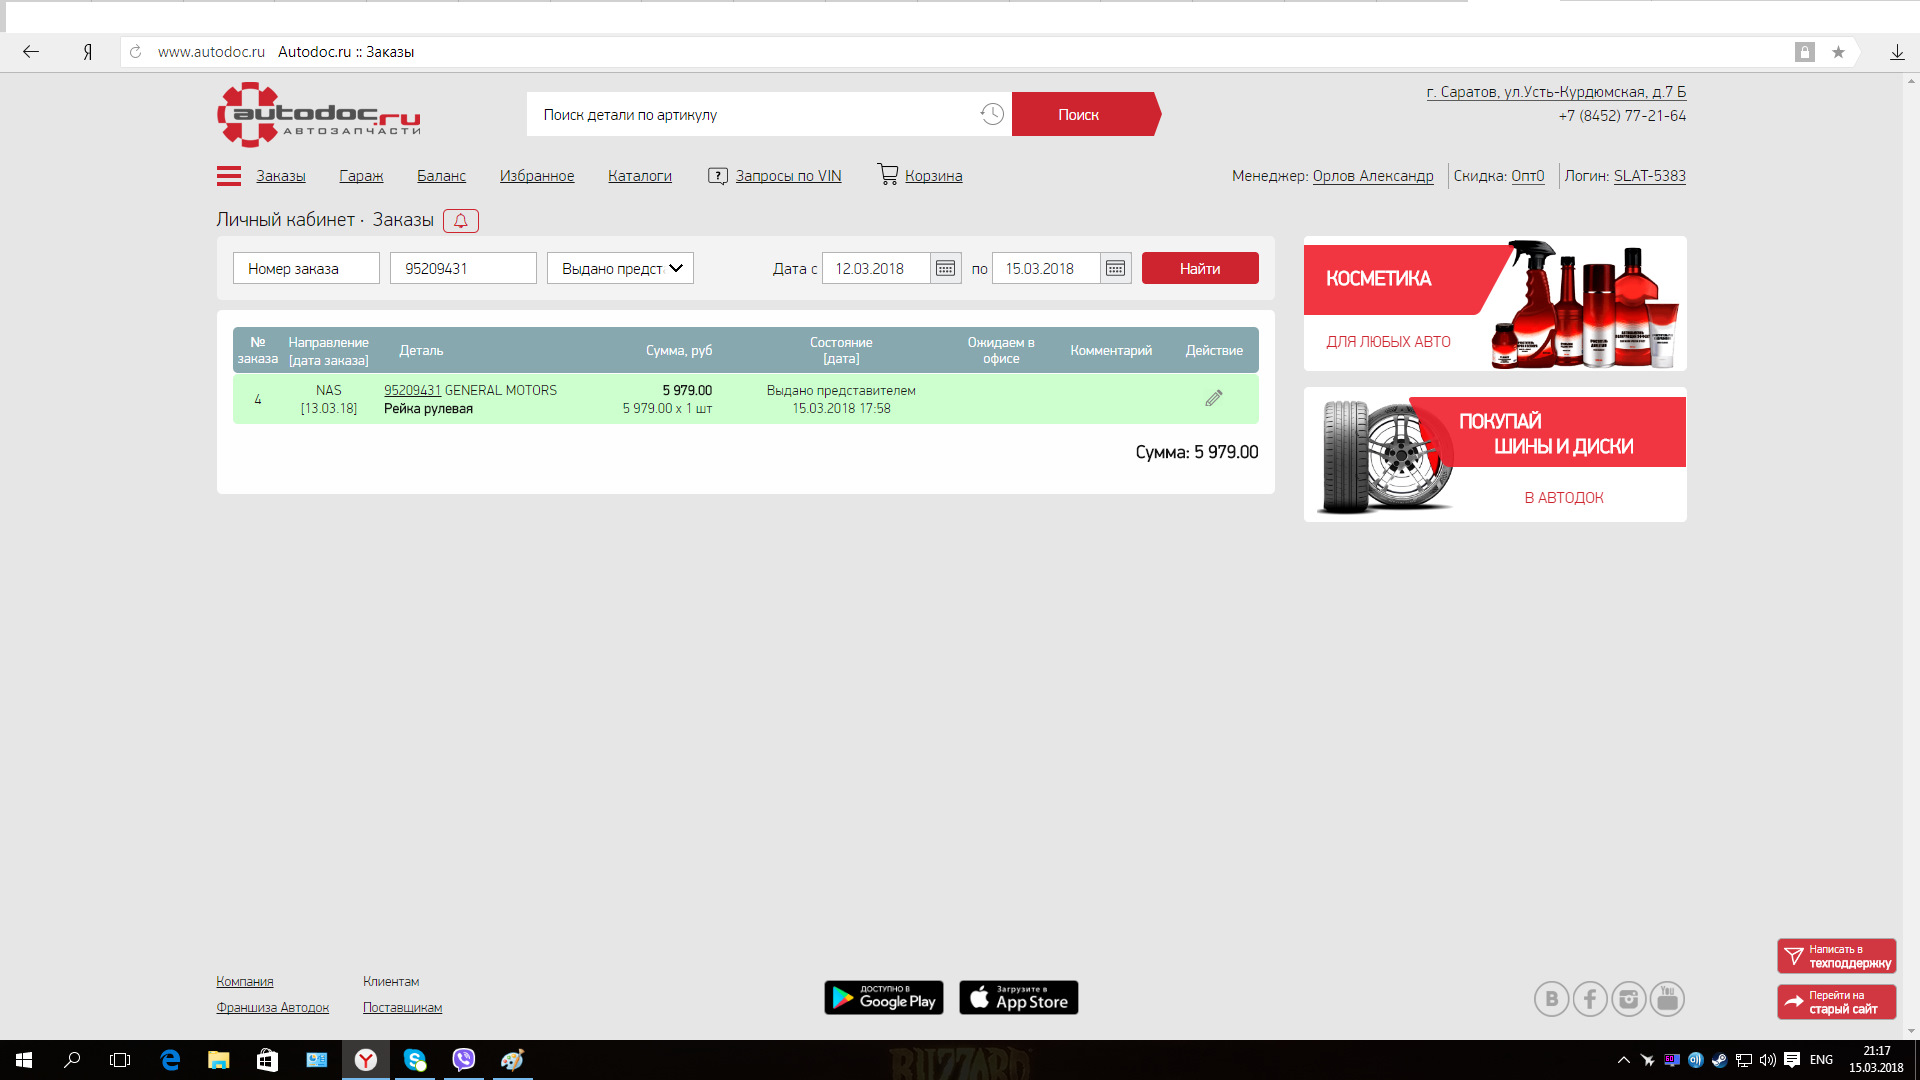1920x1080 pixels.
Task: Open the Гараж menu item
Action: click(x=361, y=176)
